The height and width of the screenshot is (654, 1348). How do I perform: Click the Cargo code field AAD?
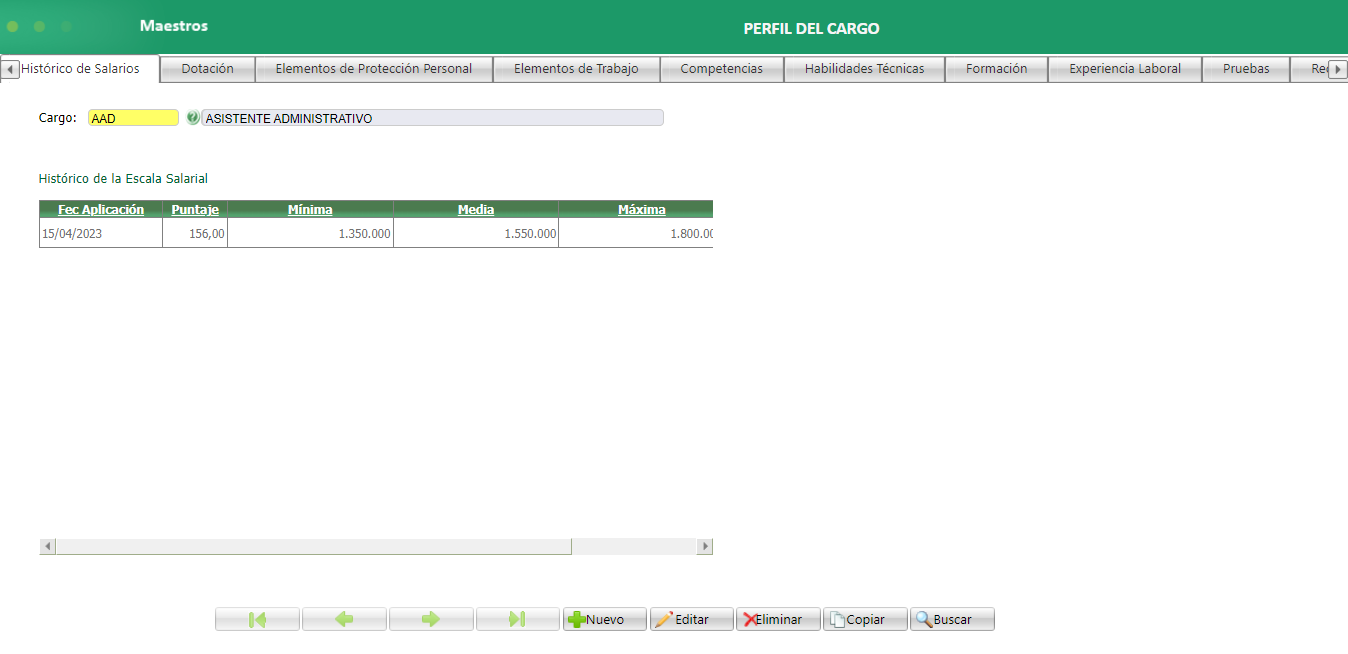coord(133,118)
